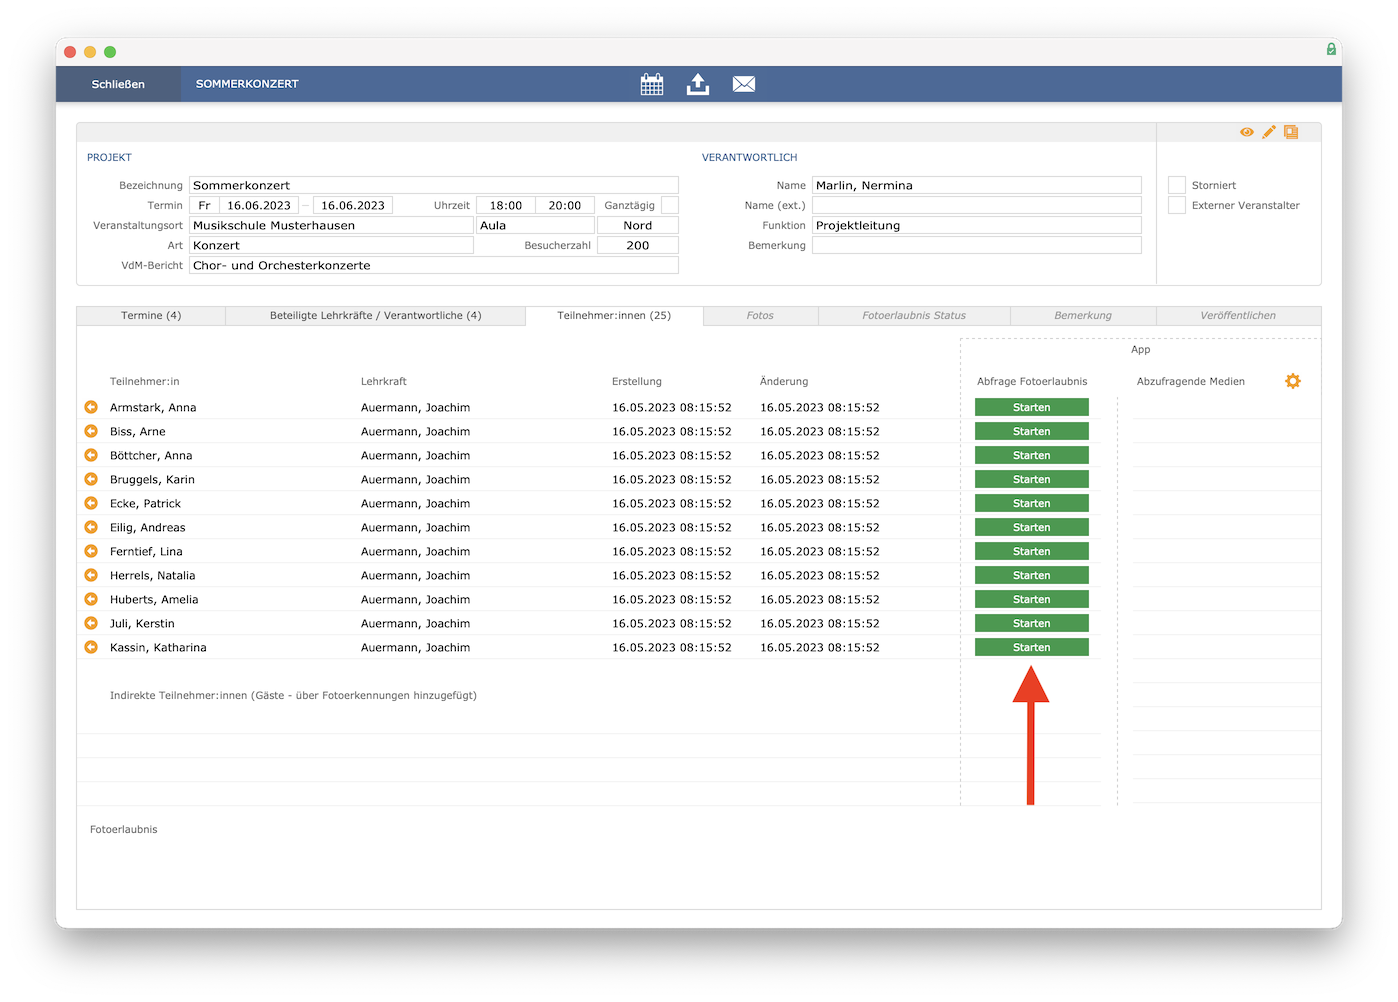
Task: Click Starten for Bruggels, Karin
Action: 1032,479
